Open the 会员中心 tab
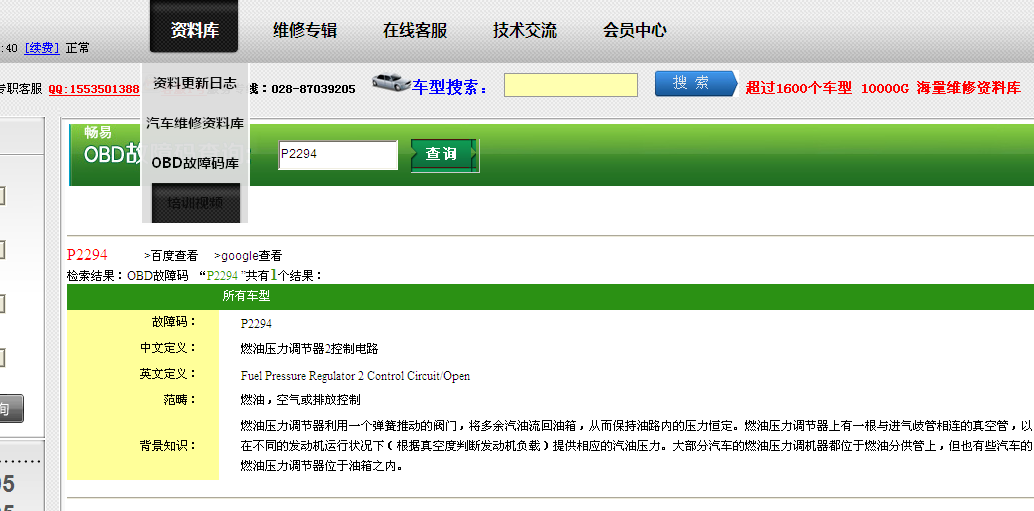Image resolution: width=1034 pixels, height=511 pixels. coord(634,30)
